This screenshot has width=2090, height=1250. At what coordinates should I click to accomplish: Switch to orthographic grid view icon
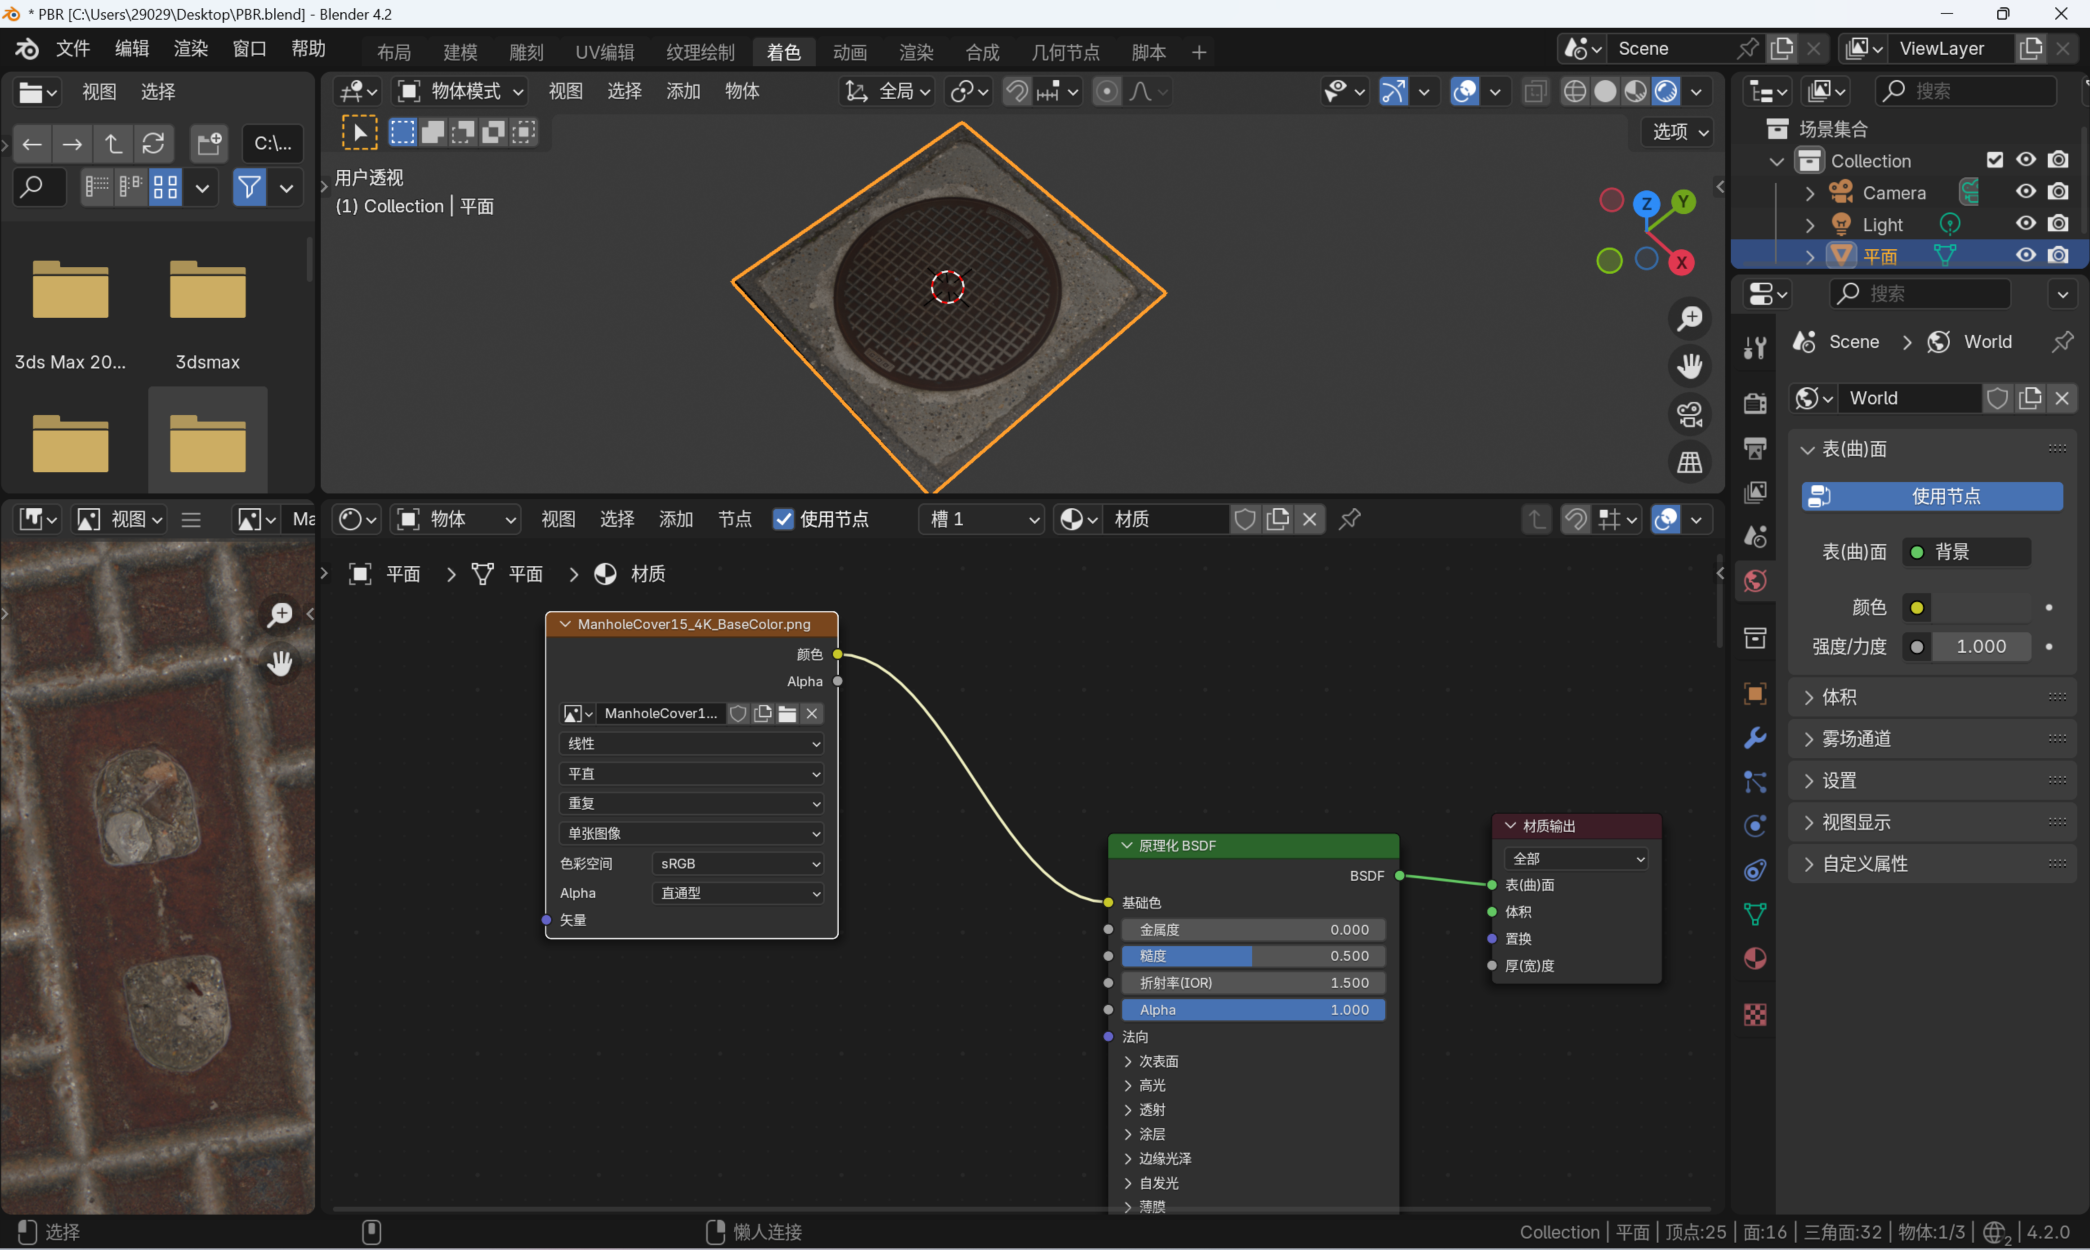[1690, 462]
